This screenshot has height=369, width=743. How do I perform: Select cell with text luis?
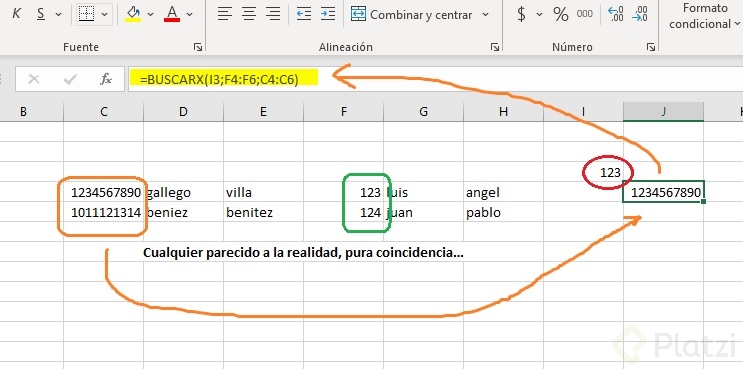(424, 192)
